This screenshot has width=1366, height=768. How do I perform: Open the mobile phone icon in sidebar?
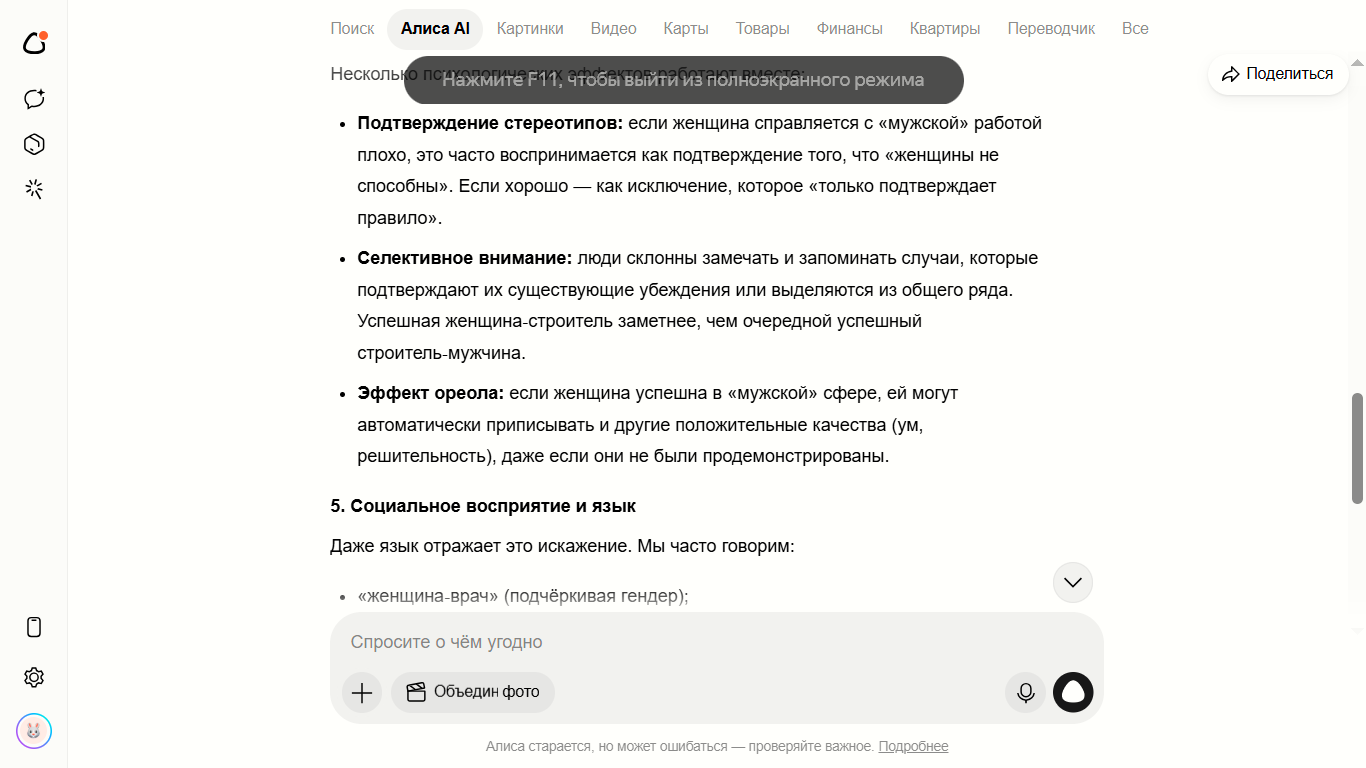(34, 627)
